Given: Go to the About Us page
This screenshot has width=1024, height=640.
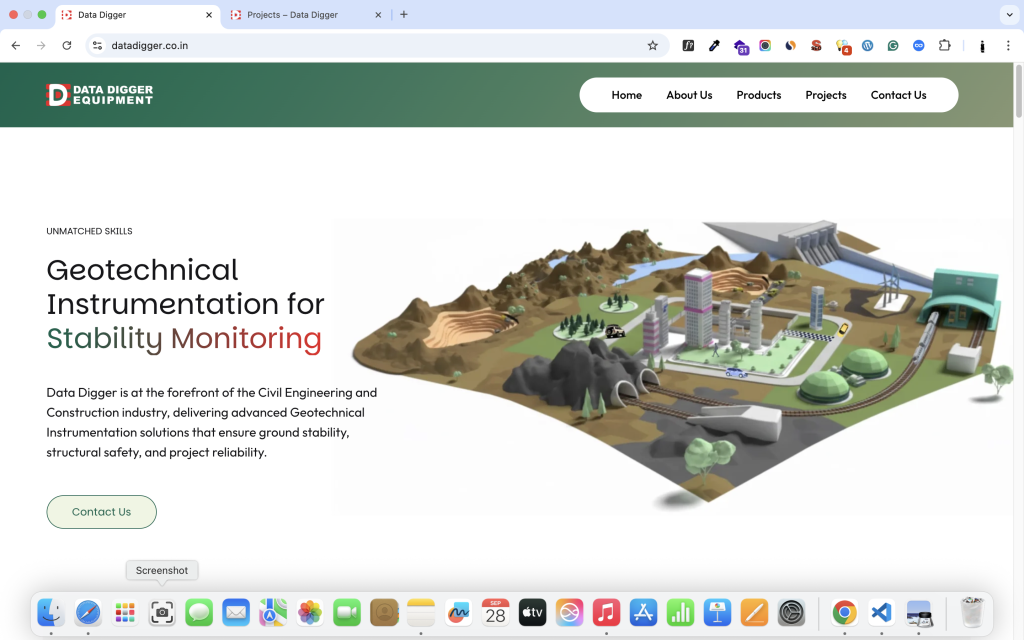Looking at the screenshot, I should point(689,95).
